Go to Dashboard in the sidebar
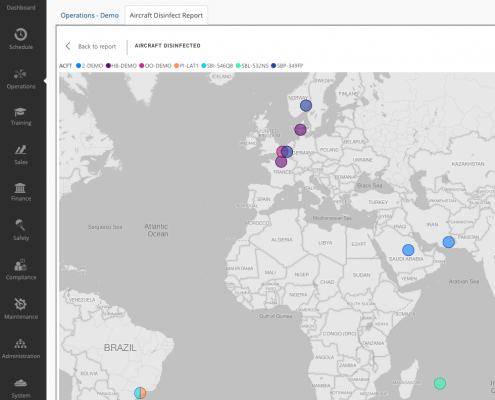 (x=21, y=8)
